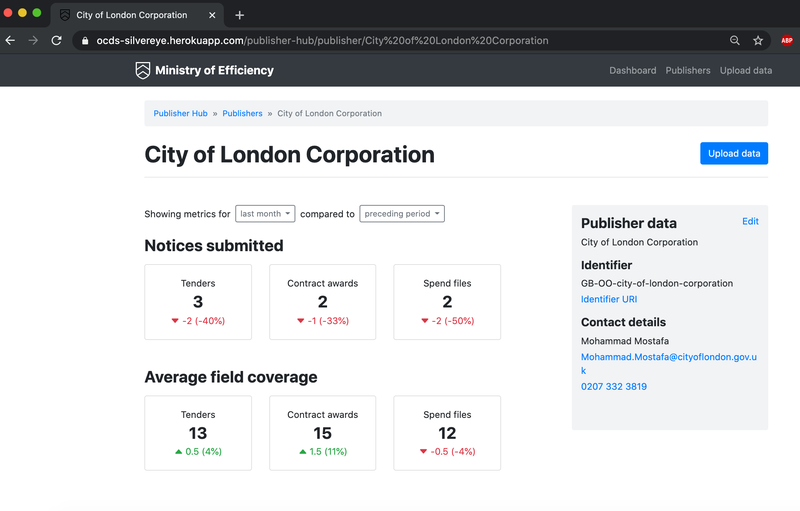The height and width of the screenshot is (511, 800).
Task: Click Contract awards card under Notices submitted
Action: pyautogui.click(x=322, y=302)
